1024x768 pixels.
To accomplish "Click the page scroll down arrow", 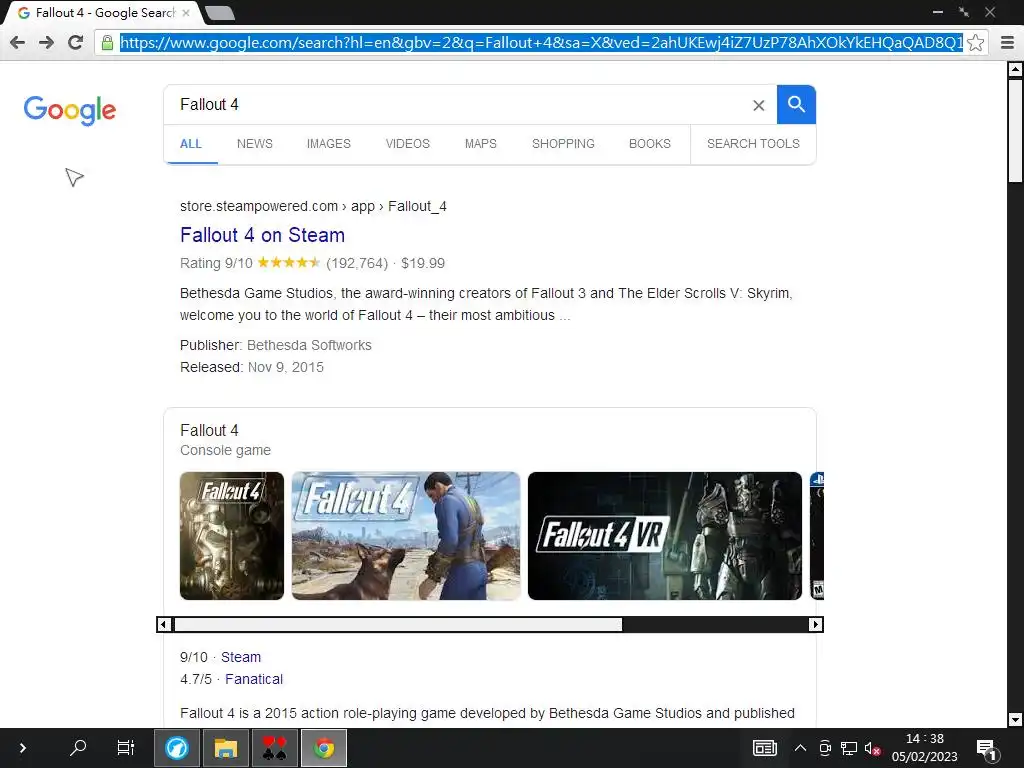I will point(1016,720).
